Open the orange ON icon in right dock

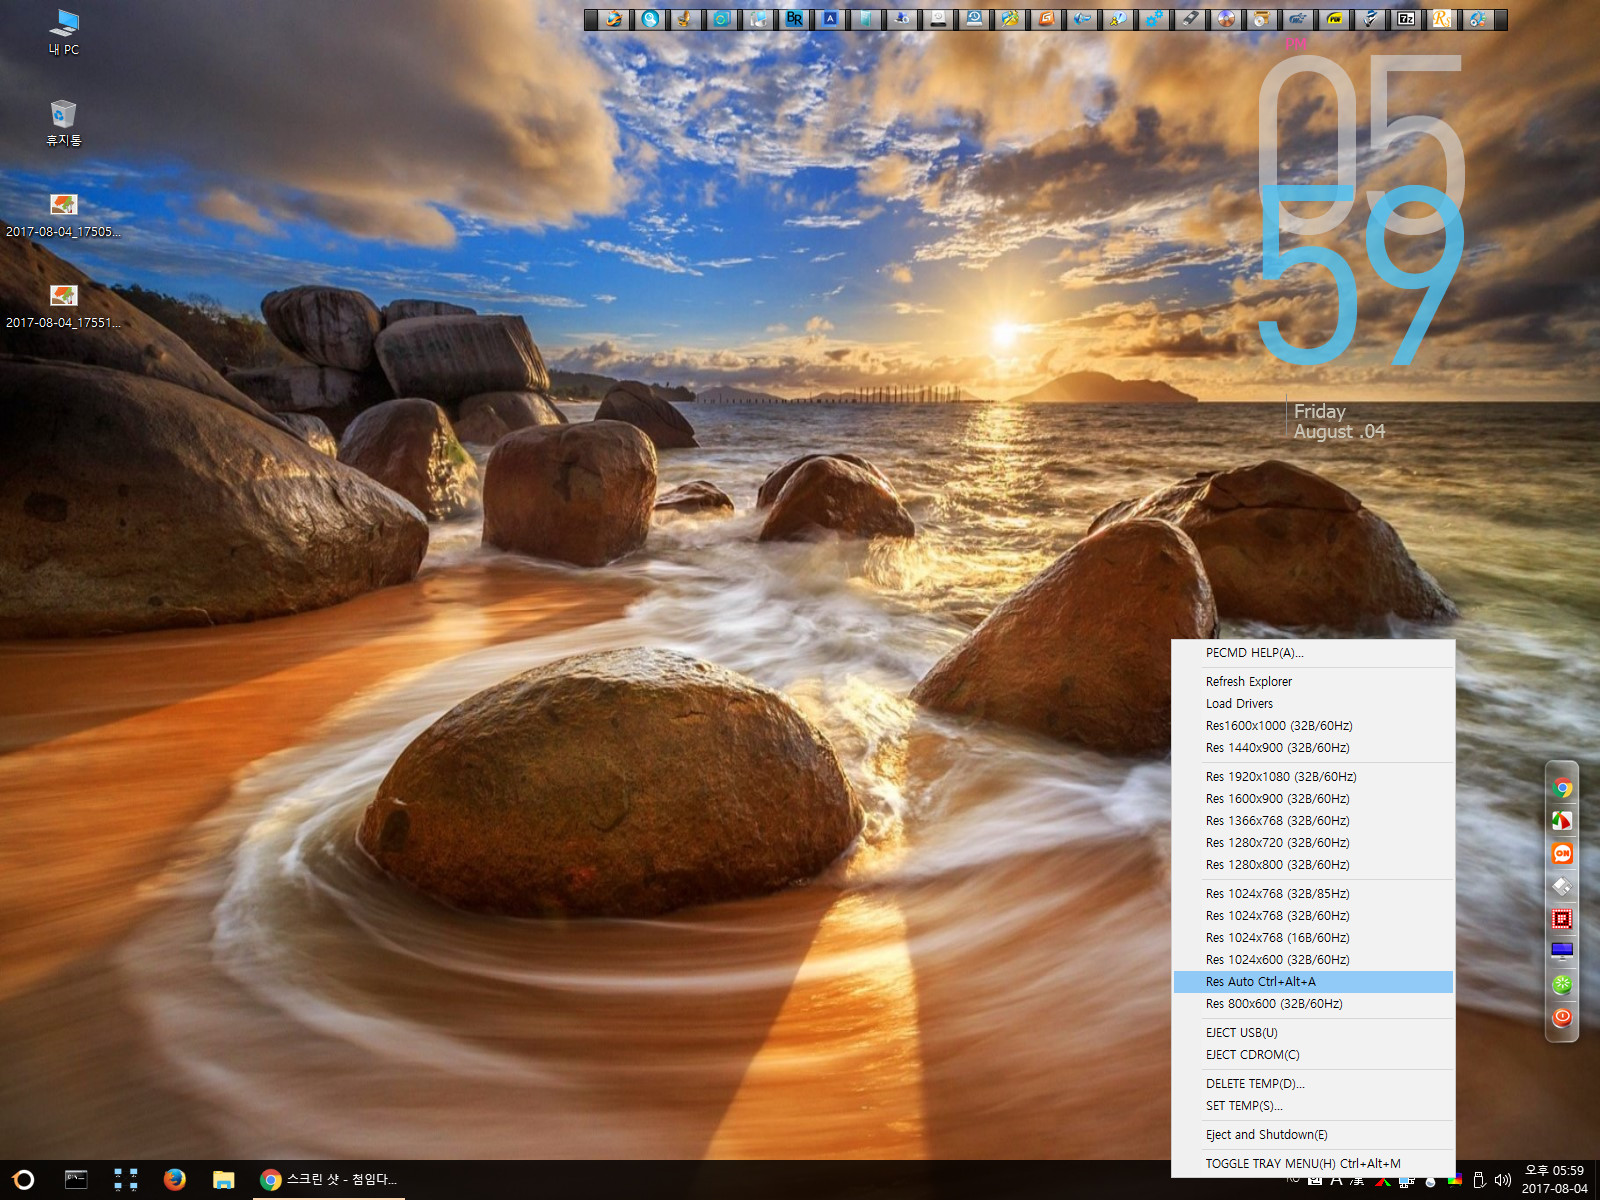[x=1562, y=853]
